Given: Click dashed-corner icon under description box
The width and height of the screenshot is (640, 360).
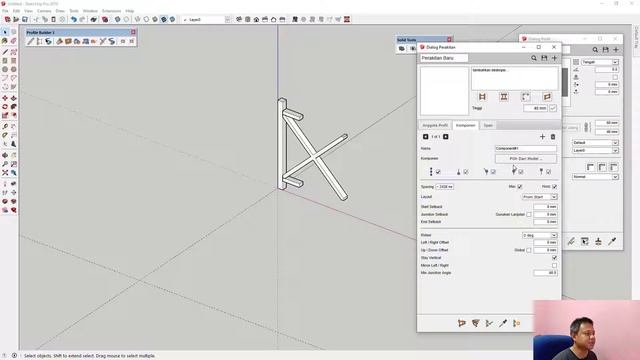Looking at the screenshot, I should [x=526, y=97].
